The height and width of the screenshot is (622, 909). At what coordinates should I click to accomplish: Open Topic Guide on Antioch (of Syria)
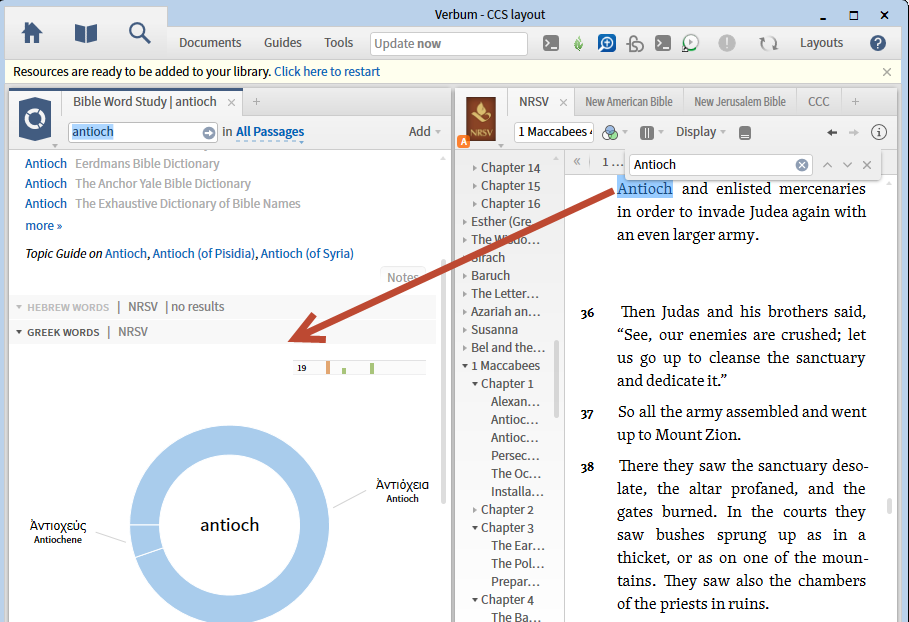pos(307,254)
